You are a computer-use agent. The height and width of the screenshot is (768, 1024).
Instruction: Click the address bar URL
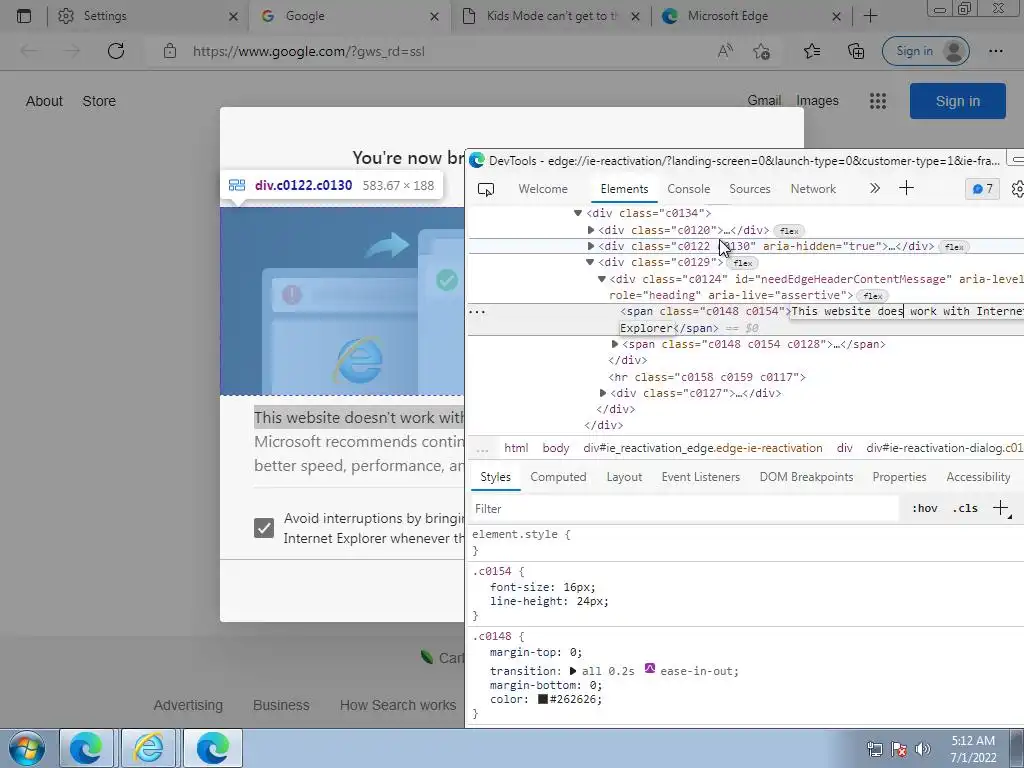[x=309, y=52]
